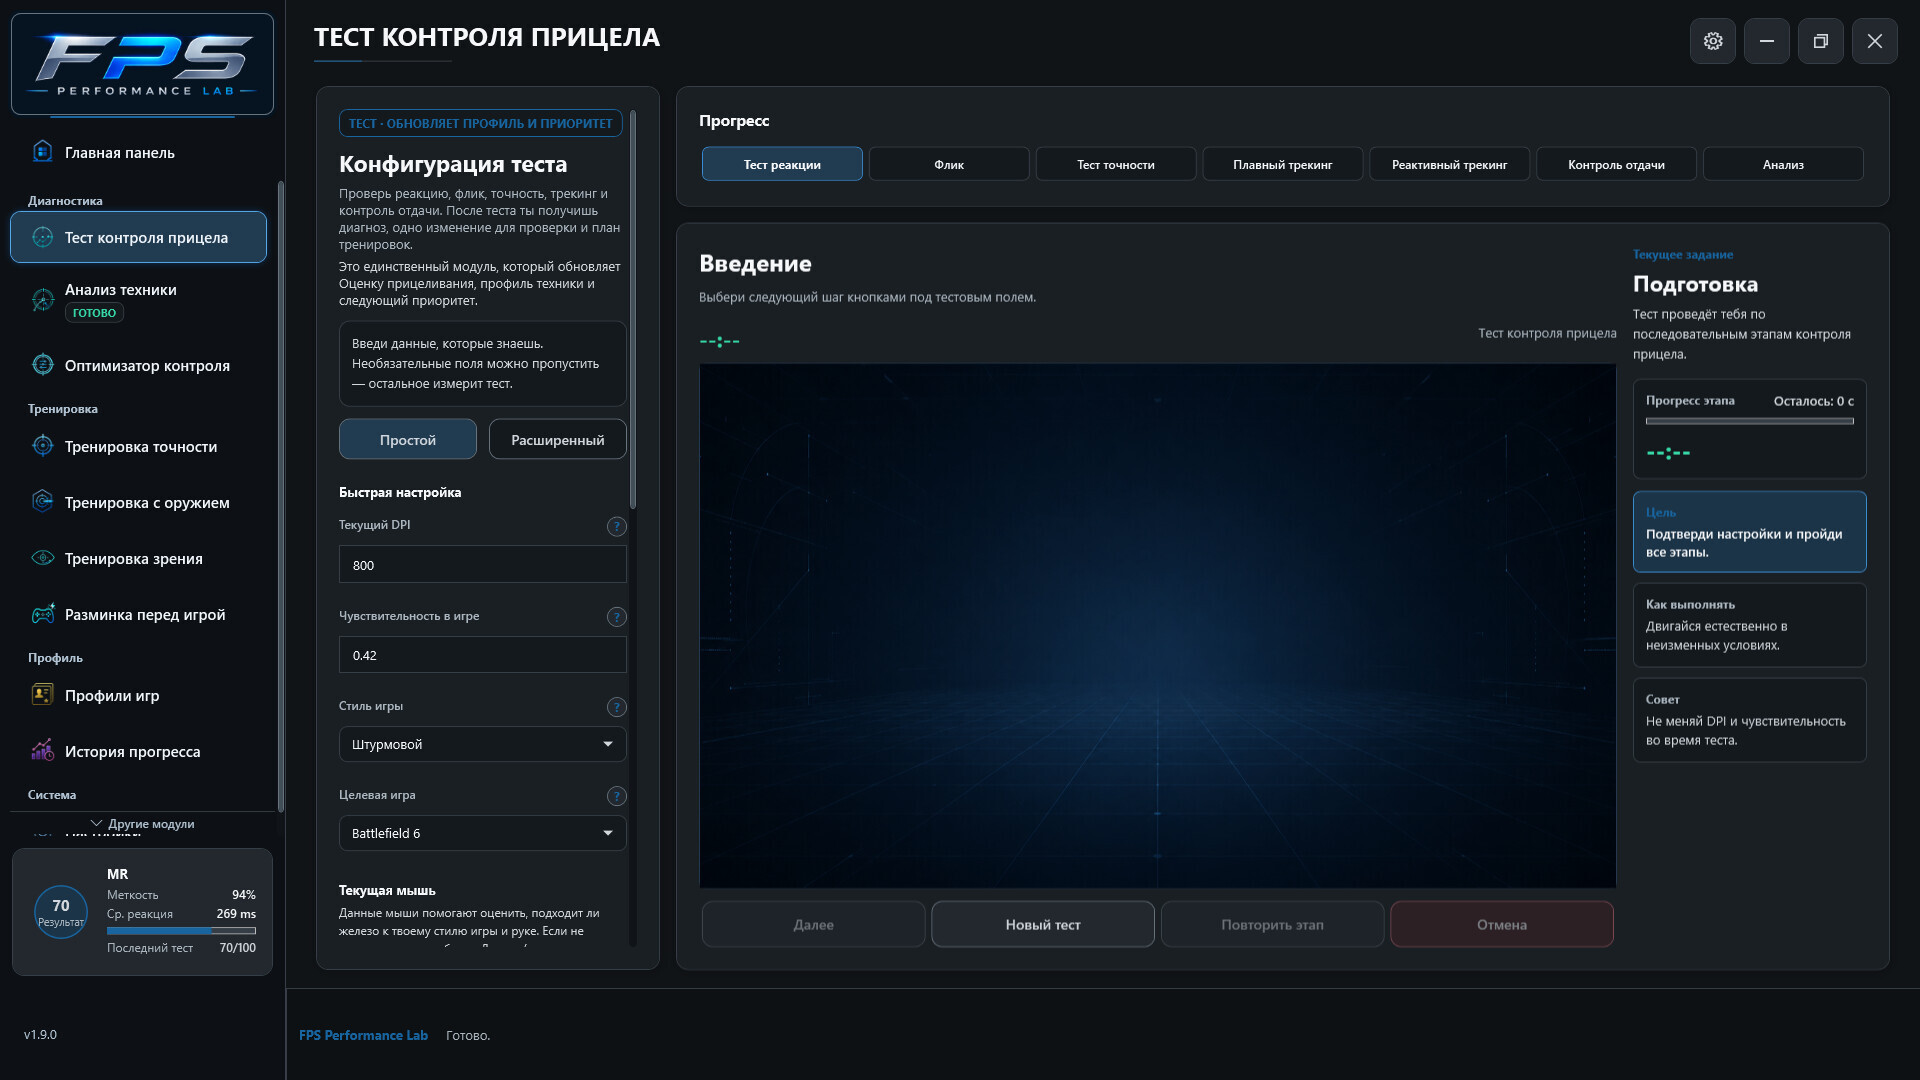The image size is (1920, 1080).
Task: Open the Стиль игры dropdown Штурмовой
Action: 483,744
